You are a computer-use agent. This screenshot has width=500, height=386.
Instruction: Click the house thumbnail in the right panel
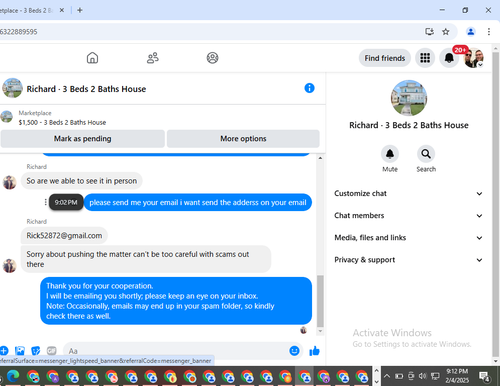tap(409, 98)
